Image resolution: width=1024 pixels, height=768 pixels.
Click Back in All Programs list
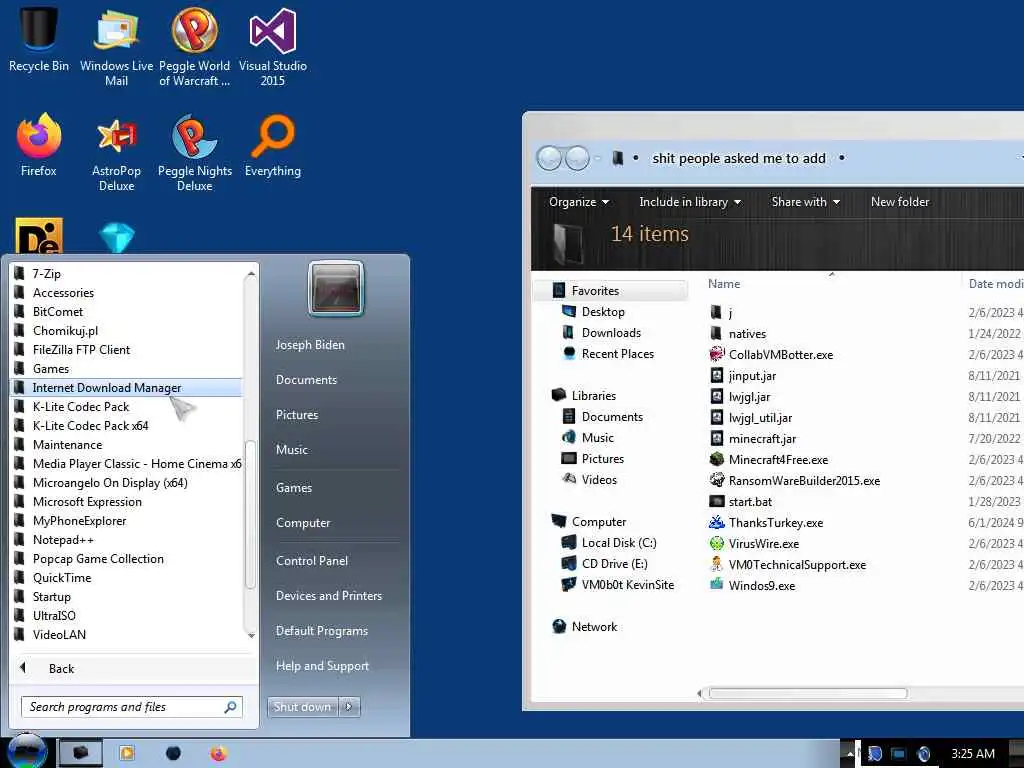pyautogui.click(x=61, y=669)
